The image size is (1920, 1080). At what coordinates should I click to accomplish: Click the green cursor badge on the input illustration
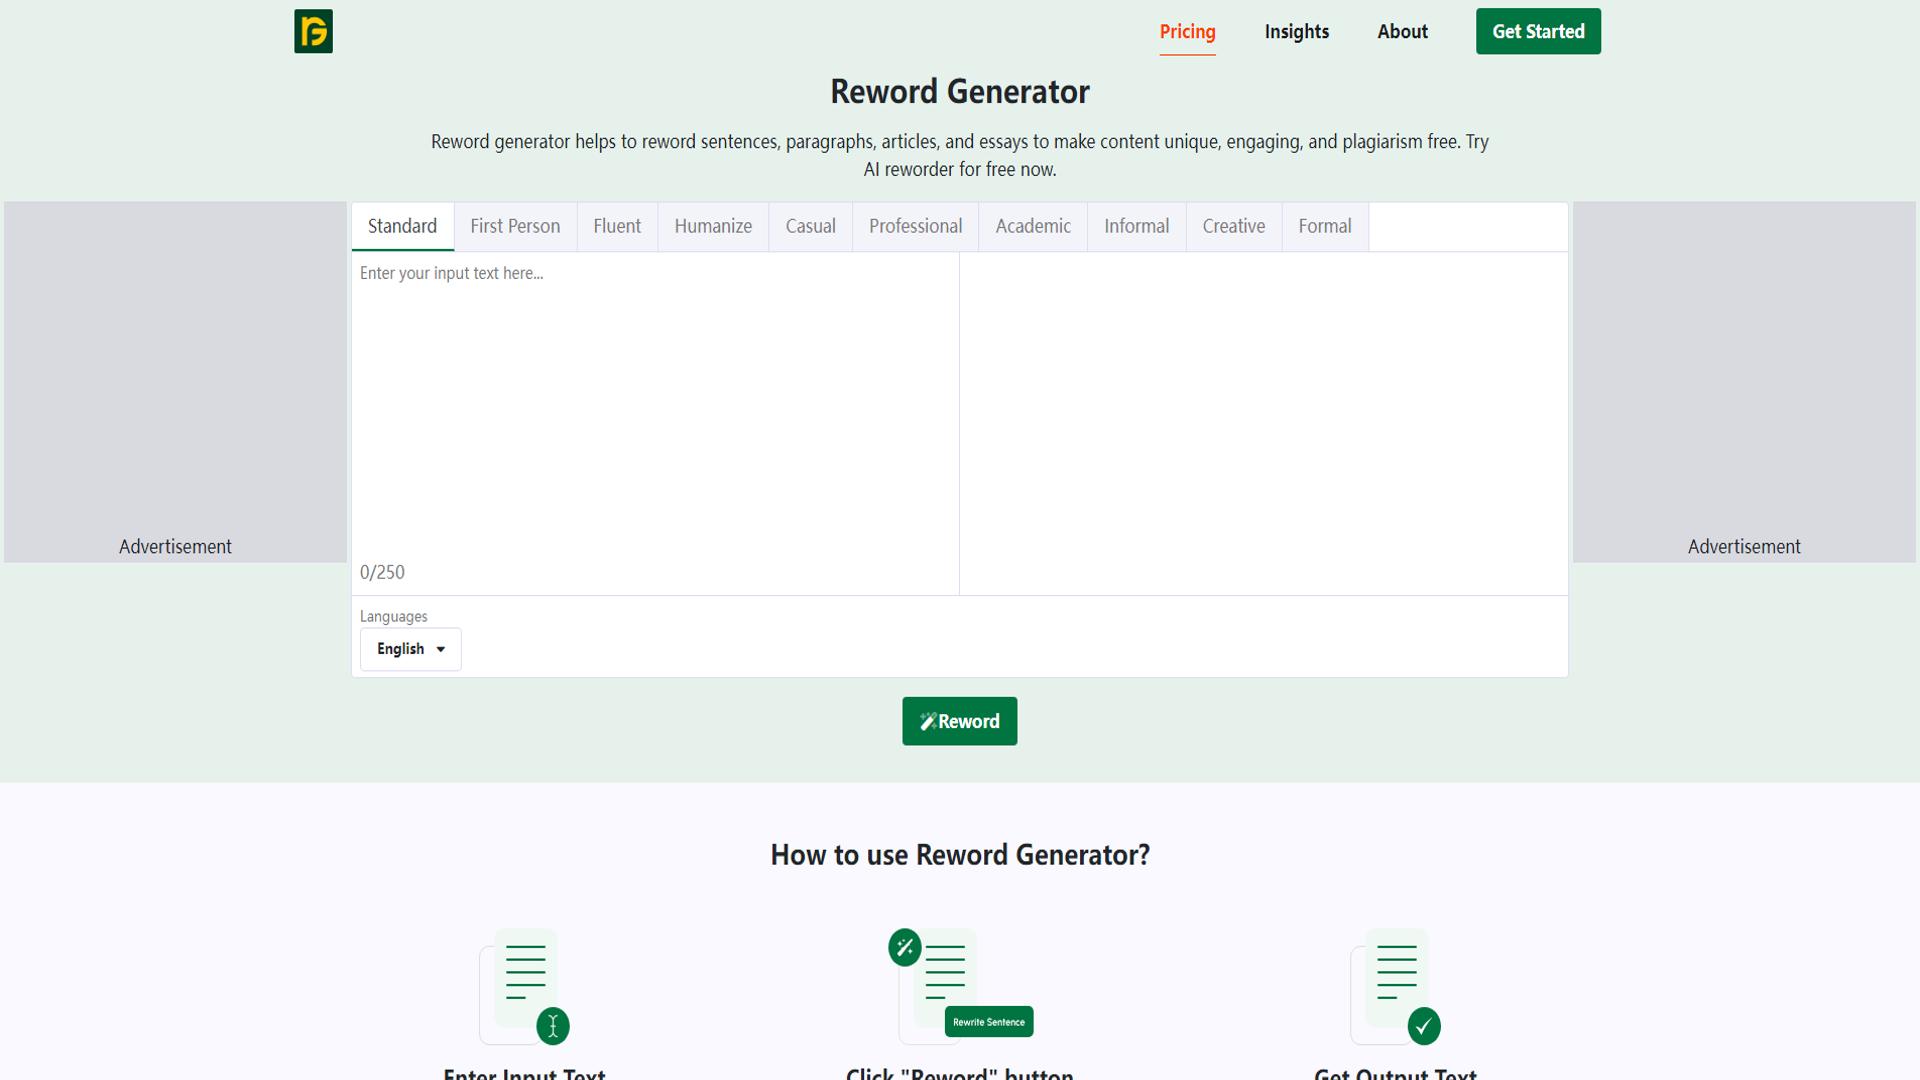pyautogui.click(x=553, y=1025)
